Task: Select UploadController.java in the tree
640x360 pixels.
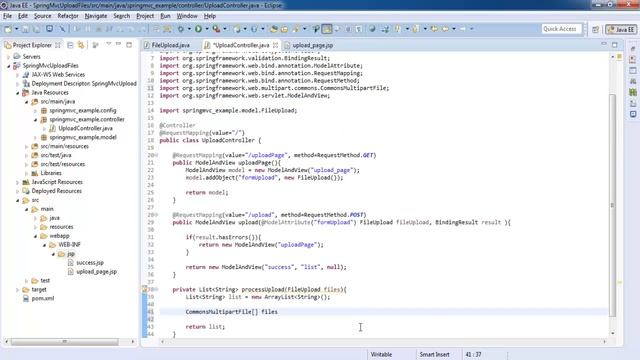Action: [85, 128]
